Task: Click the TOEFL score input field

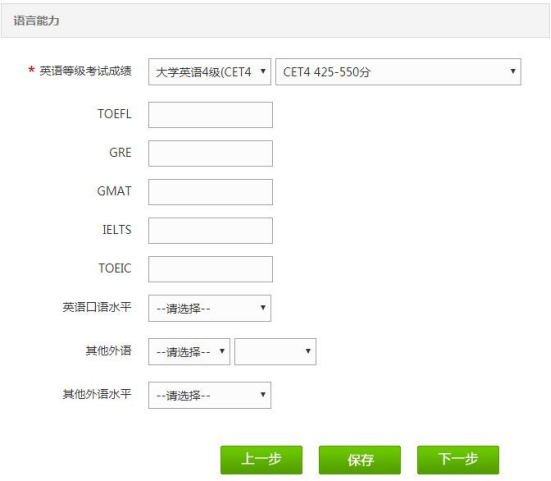Action: (210, 115)
